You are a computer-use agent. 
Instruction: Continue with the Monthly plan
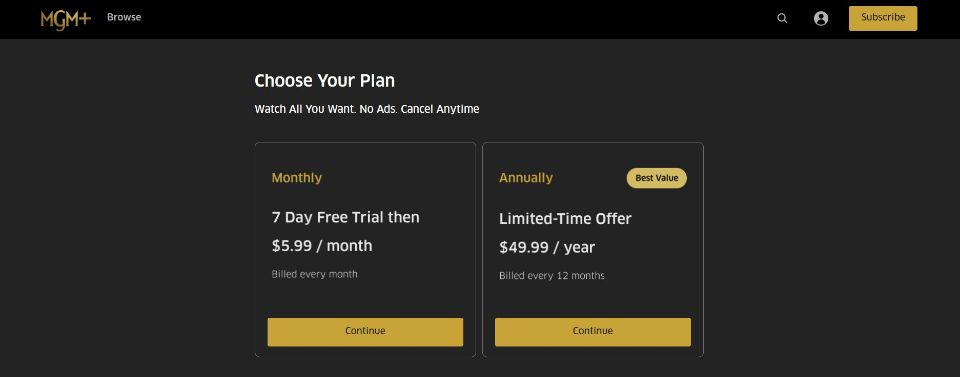[366, 332]
